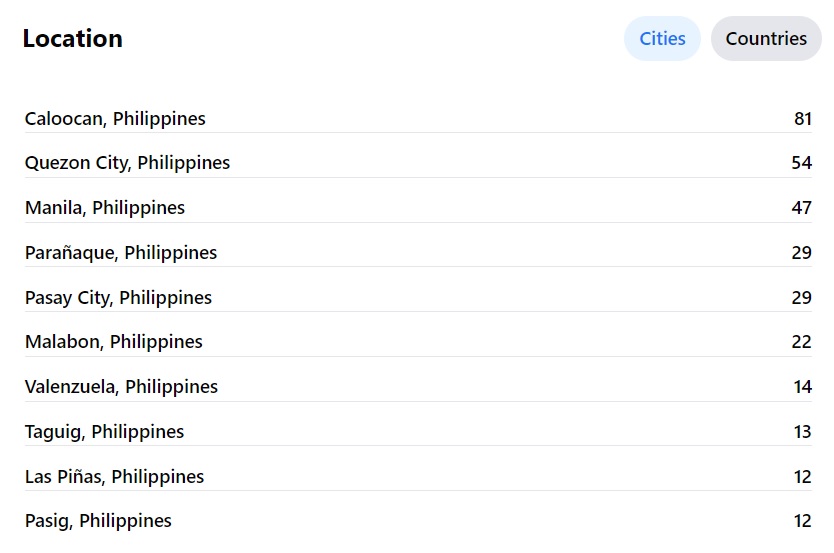Choose Pasig, Philippines in the list
This screenshot has height=553, width=834.
coord(98,521)
